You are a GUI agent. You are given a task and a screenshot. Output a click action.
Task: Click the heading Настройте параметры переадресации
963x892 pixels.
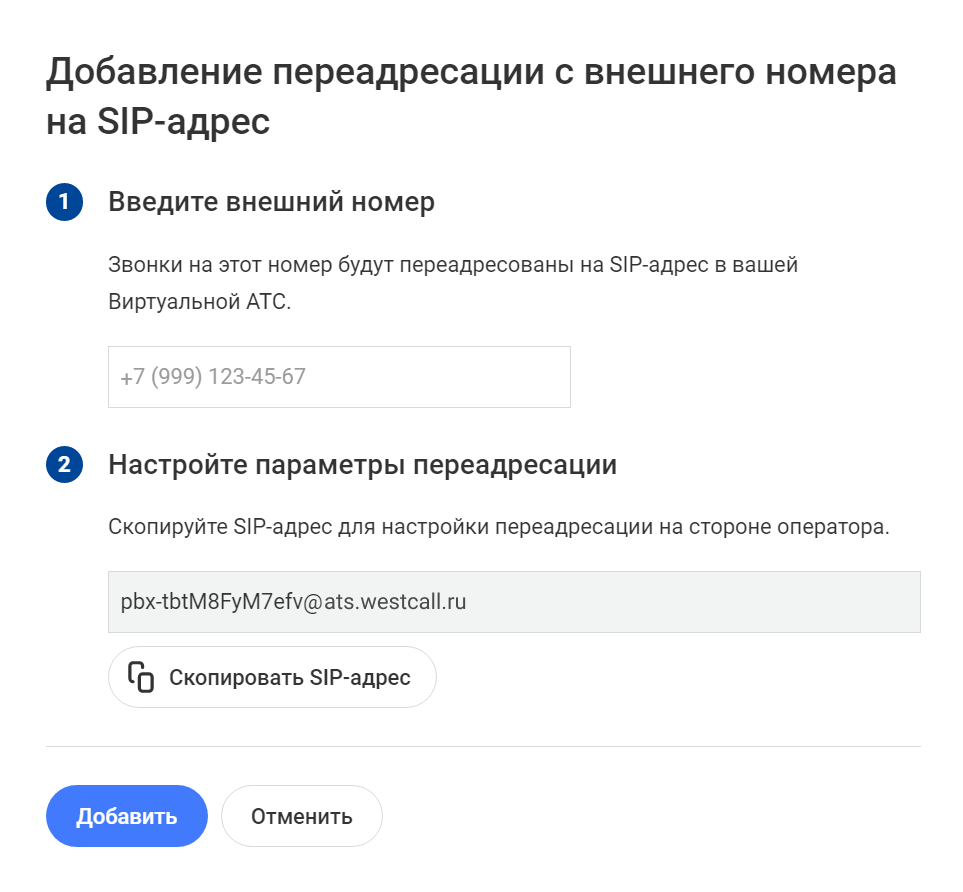[x=362, y=465]
